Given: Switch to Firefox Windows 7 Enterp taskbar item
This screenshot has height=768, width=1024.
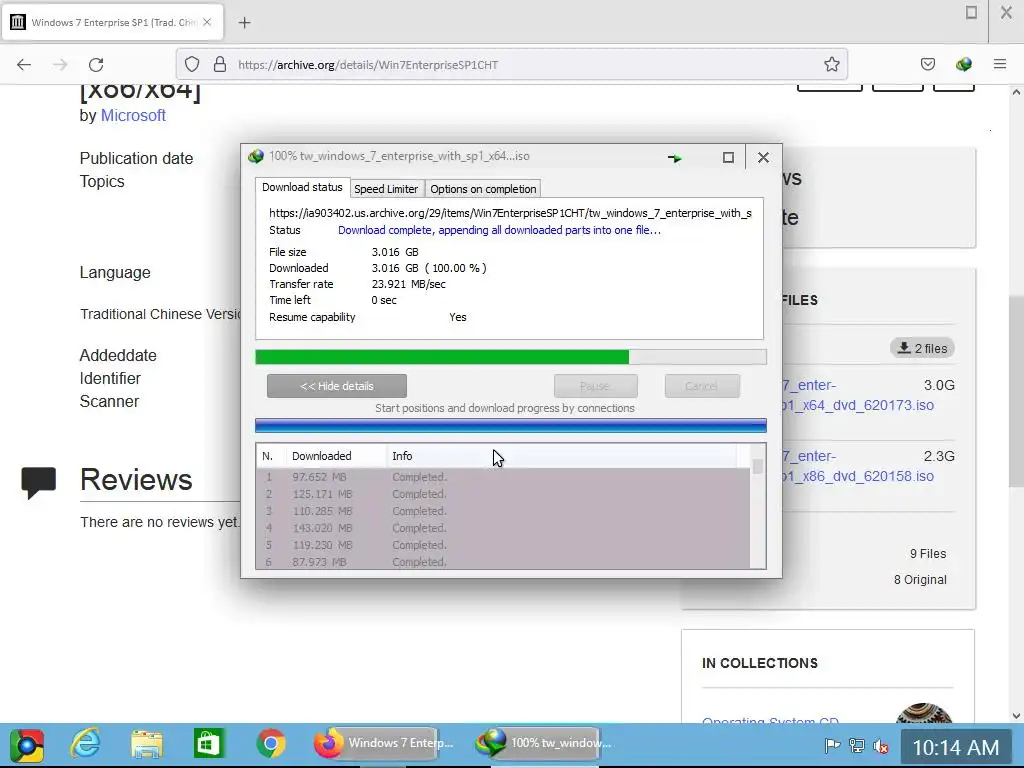Looking at the screenshot, I should point(383,743).
